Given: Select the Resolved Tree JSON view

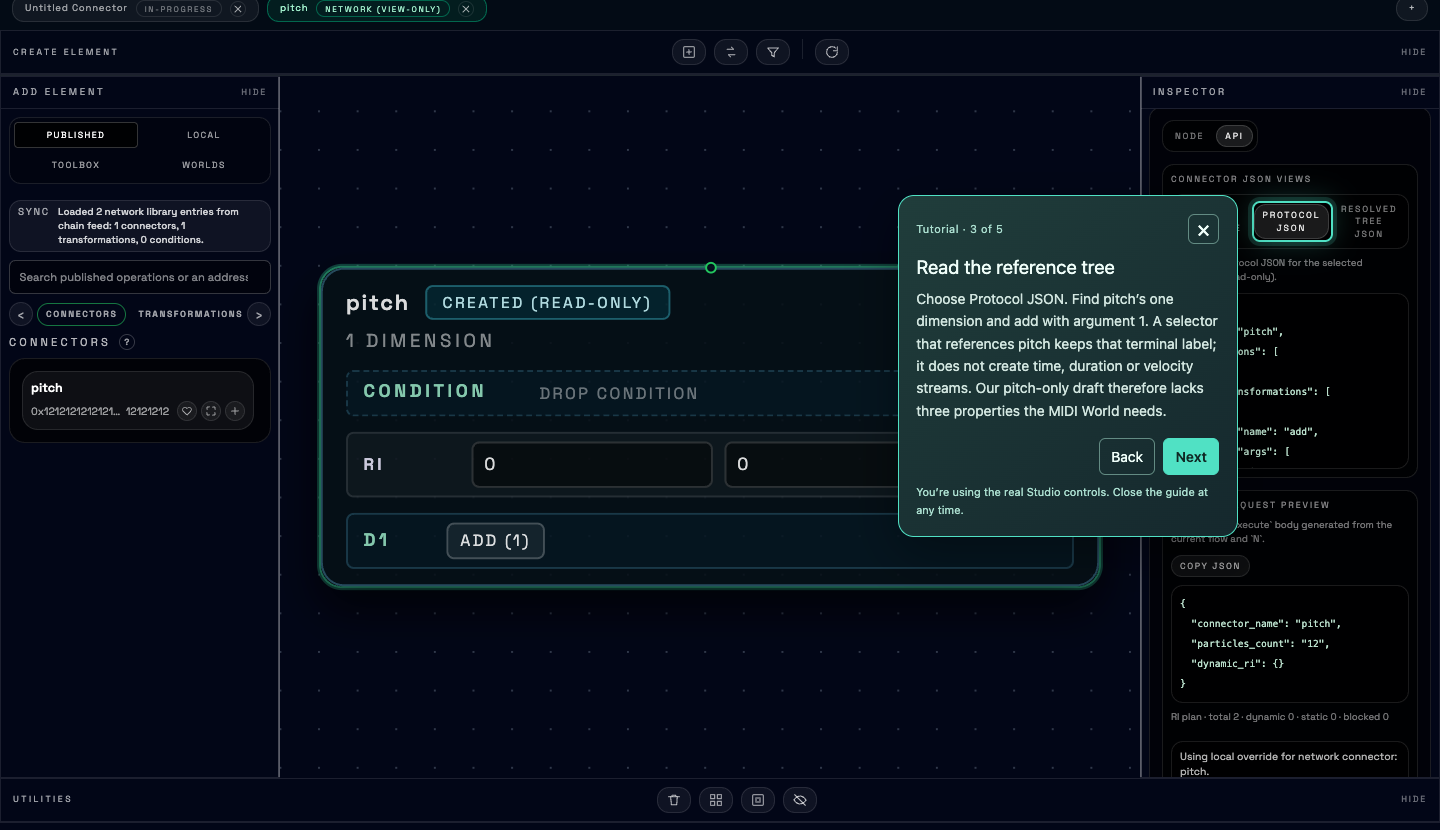Looking at the screenshot, I should coord(1368,221).
